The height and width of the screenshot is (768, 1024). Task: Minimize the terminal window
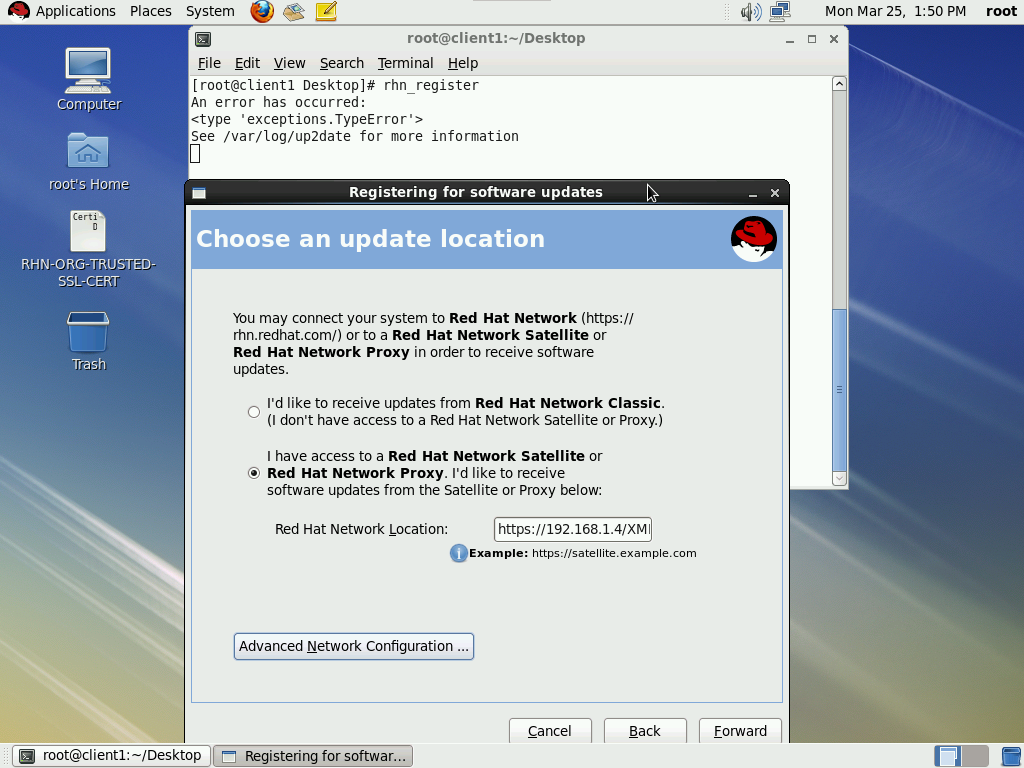(x=790, y=39)
